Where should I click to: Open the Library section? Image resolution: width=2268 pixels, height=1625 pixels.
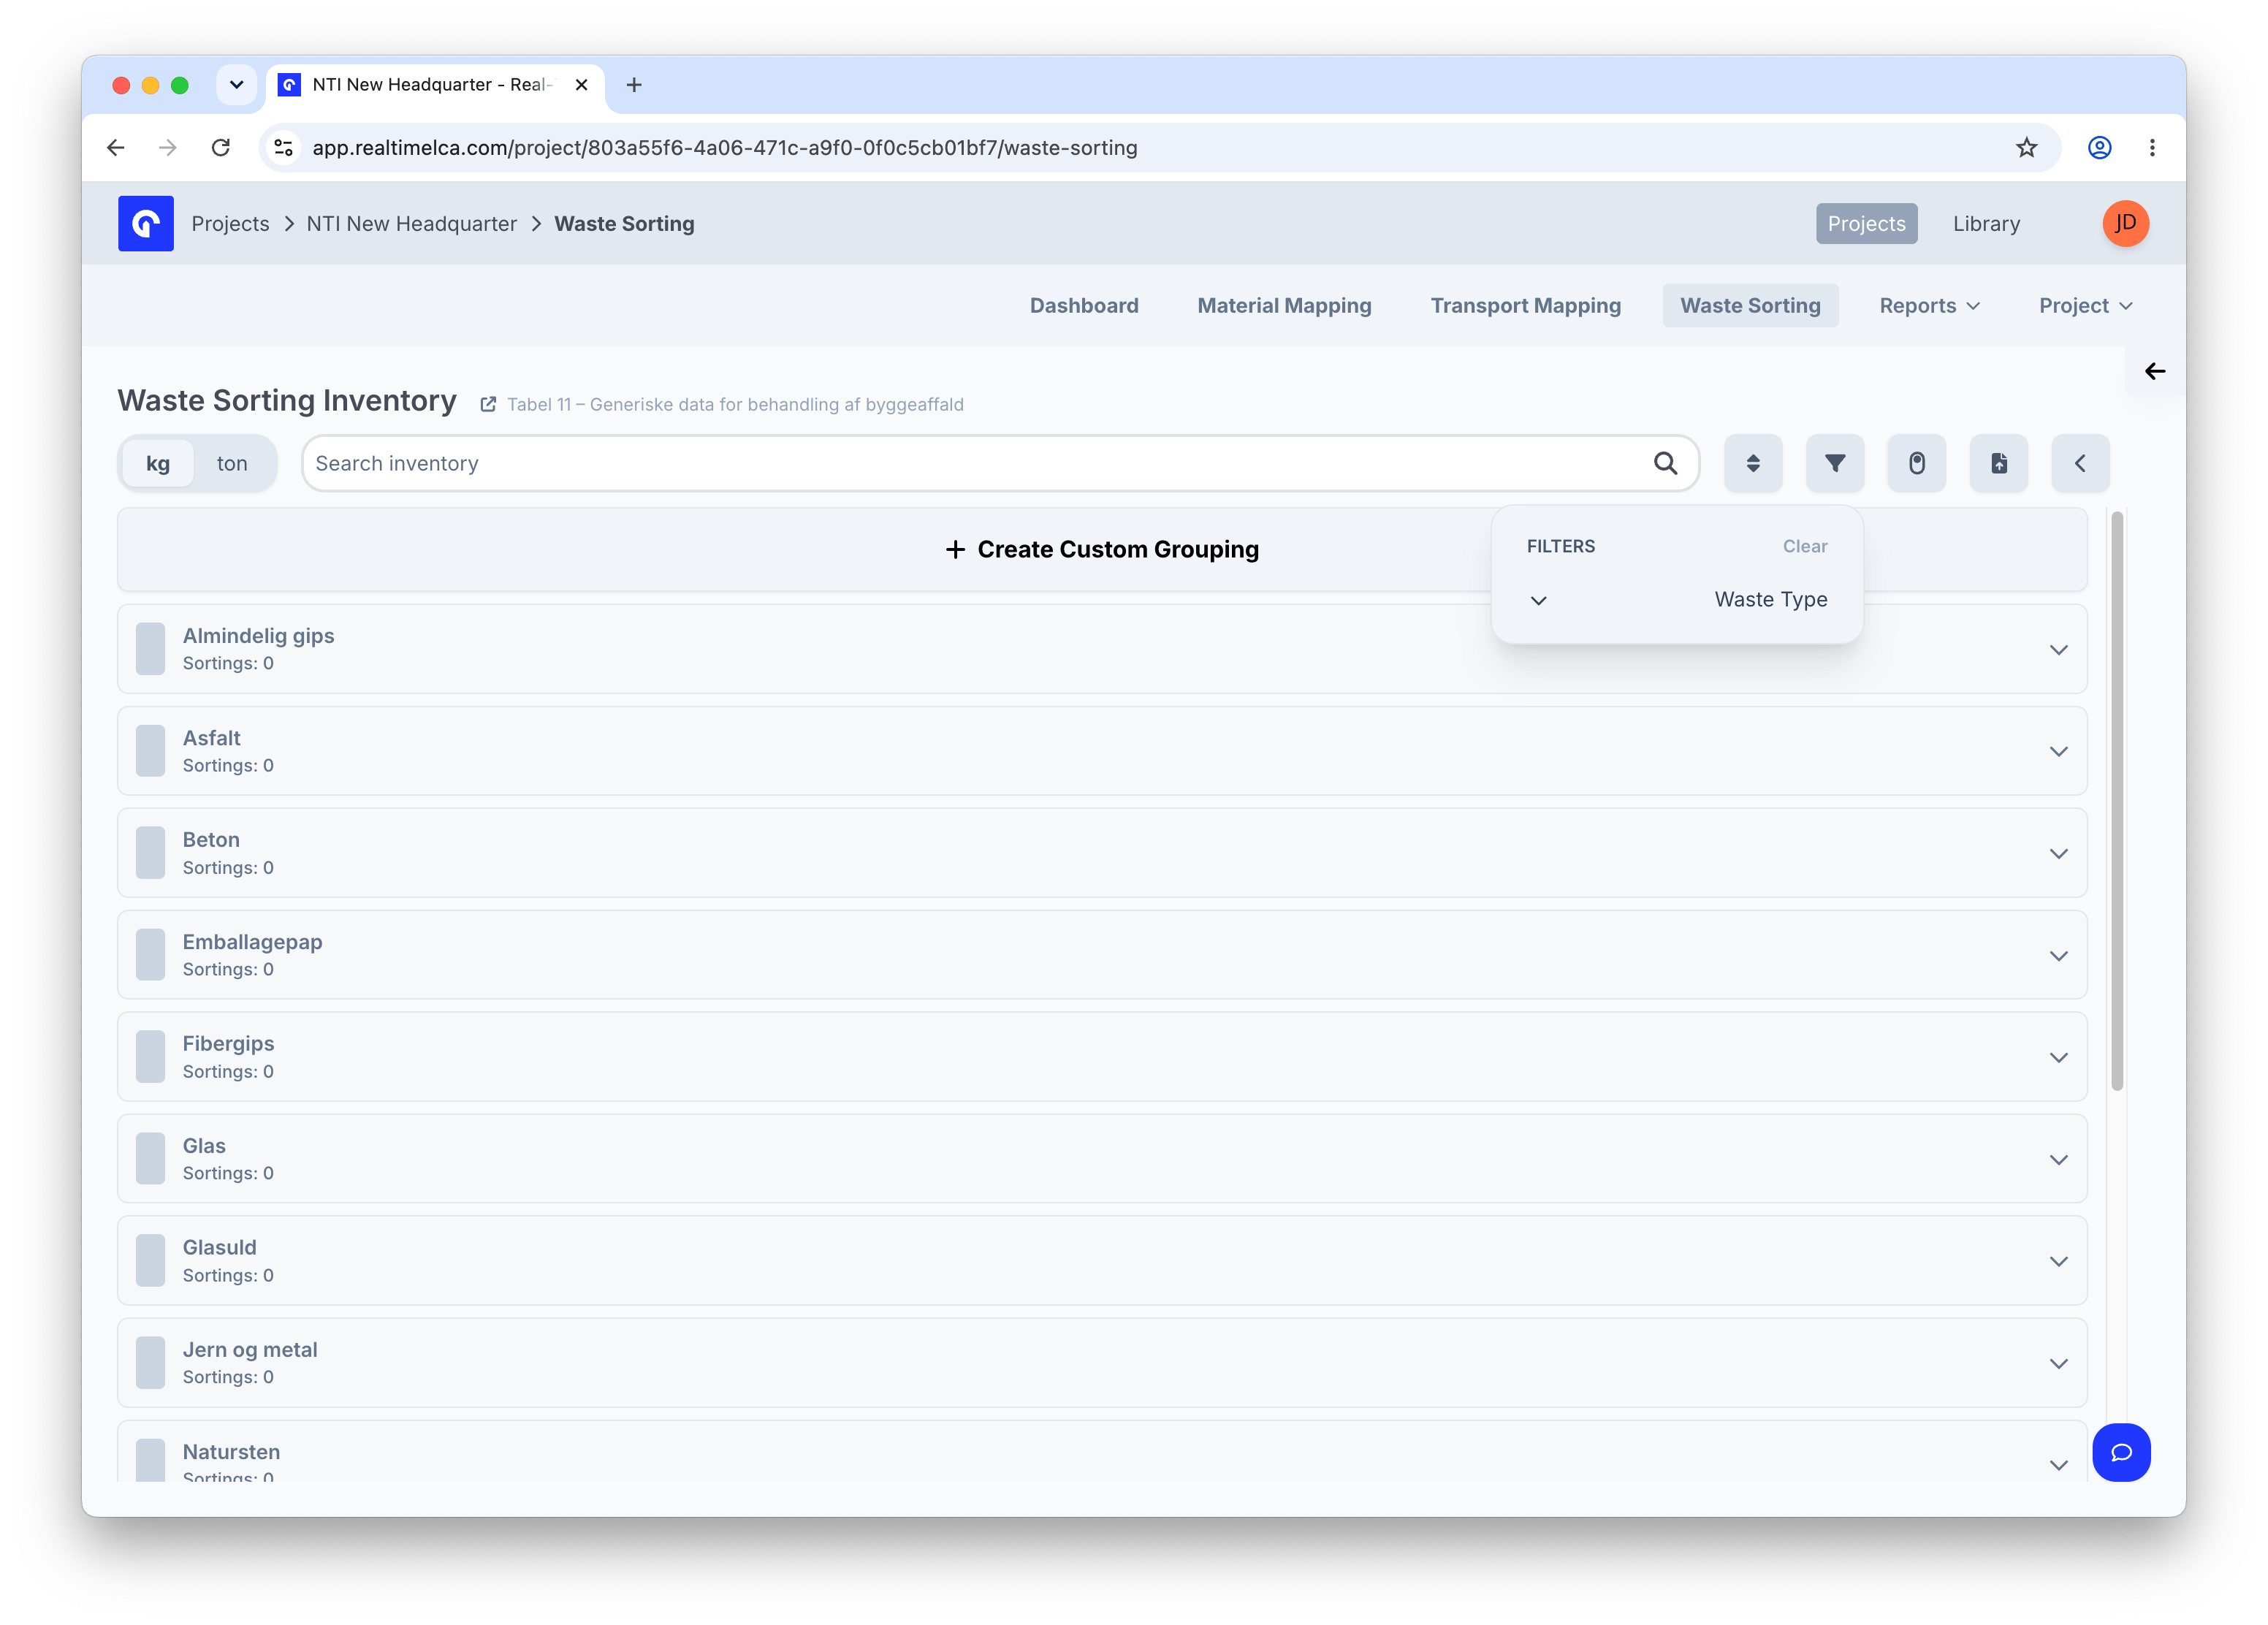tap(1986, 223)
